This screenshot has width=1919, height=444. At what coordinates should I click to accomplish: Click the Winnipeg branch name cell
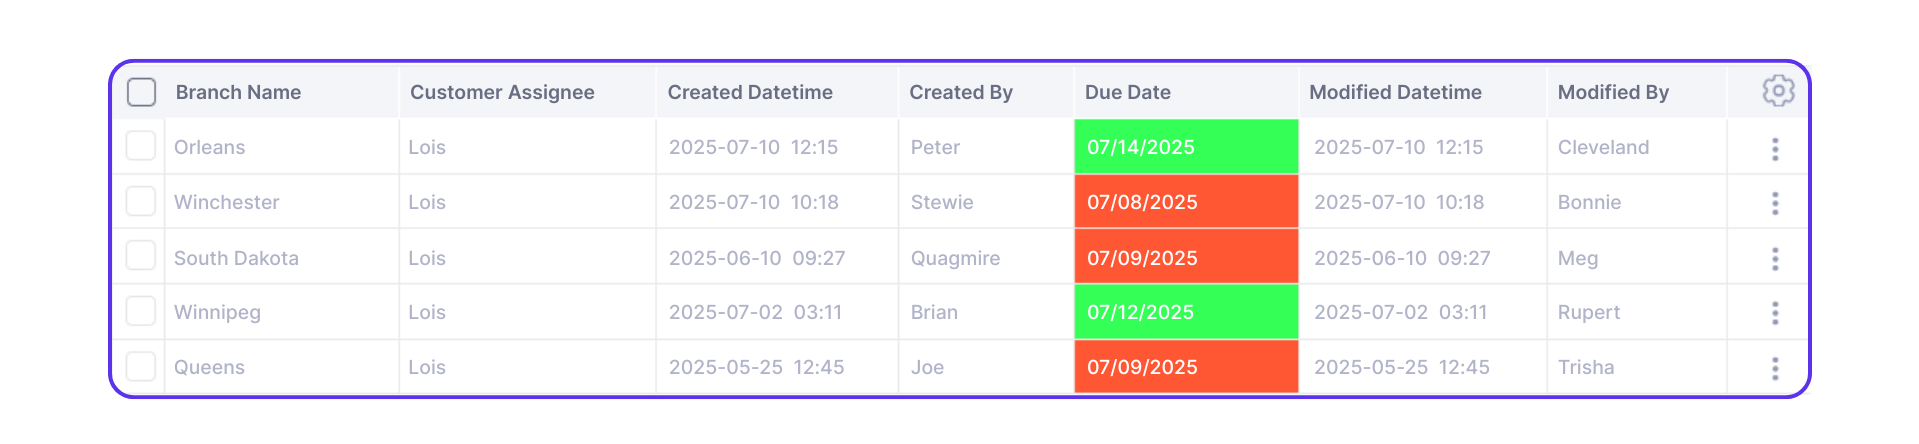click(217, 312)
